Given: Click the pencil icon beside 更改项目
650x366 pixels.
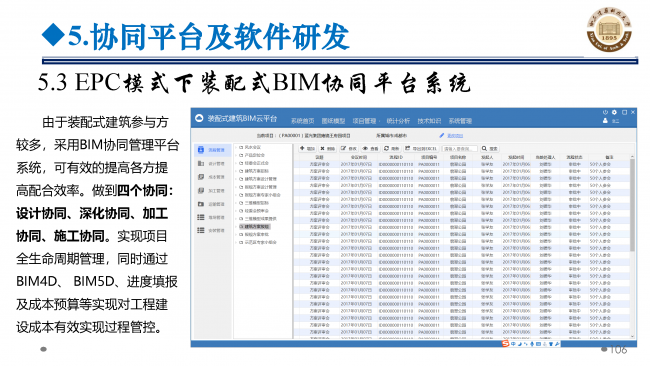Looking at the screenshot, I should click(x=442, y=136).
